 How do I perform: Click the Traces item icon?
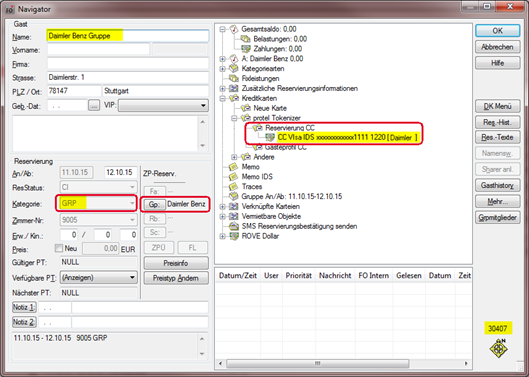coord(233,187)
